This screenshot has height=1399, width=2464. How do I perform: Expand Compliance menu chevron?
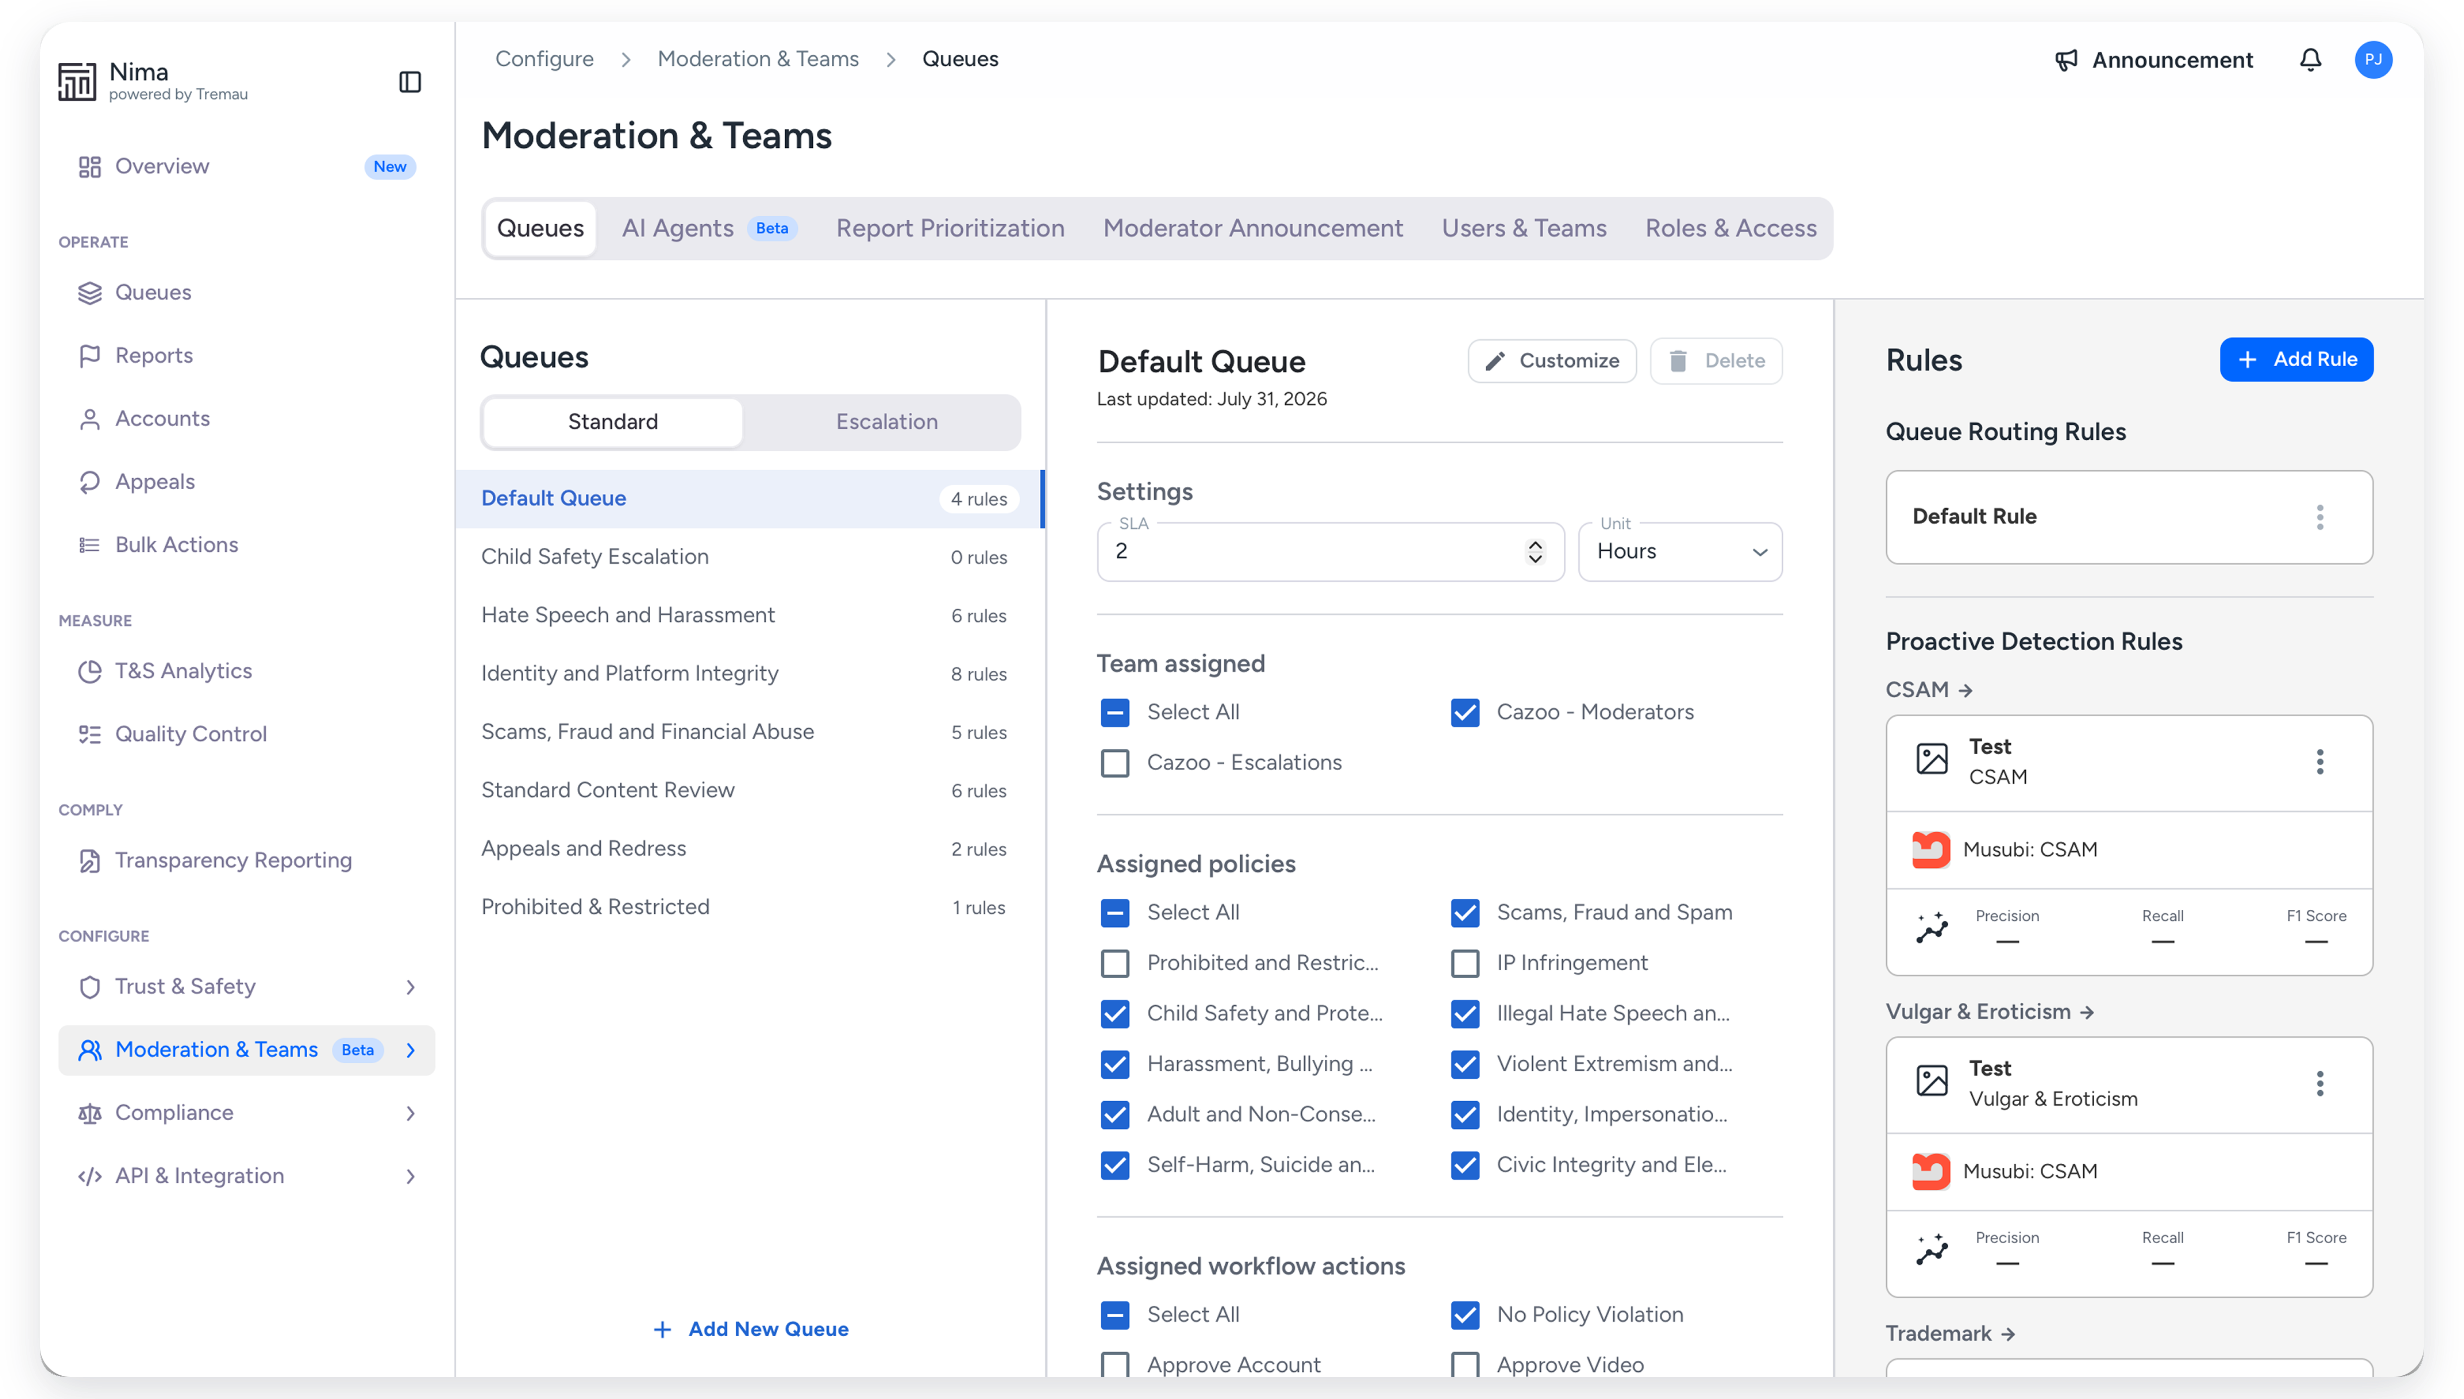click(x=410, y=1113)
